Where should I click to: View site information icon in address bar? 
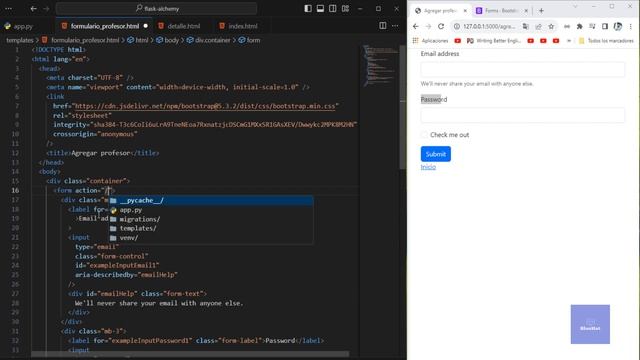[457, 26]
